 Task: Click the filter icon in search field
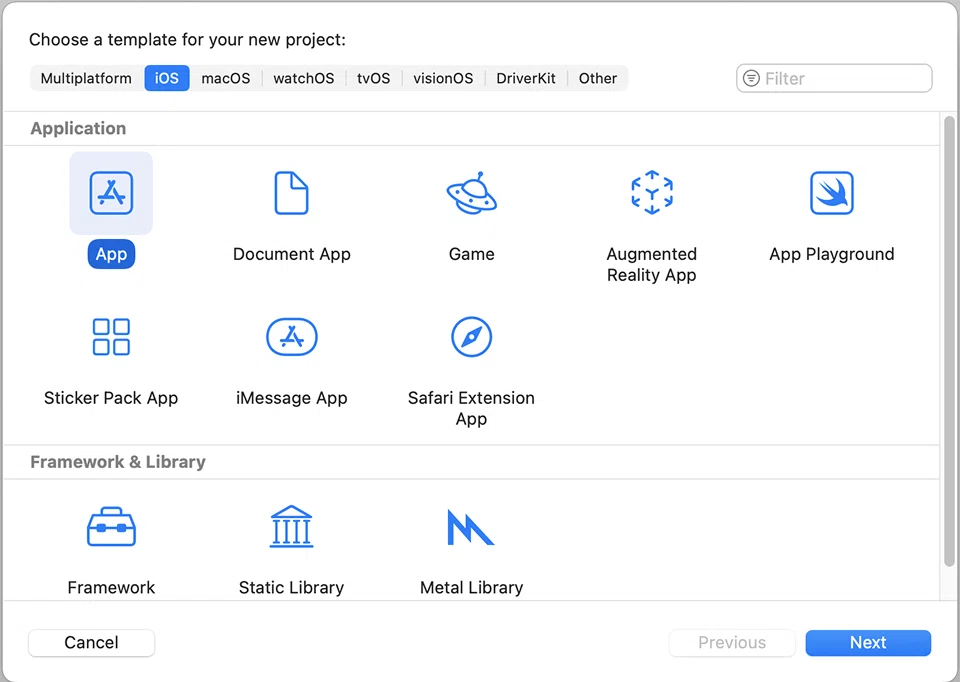pos(751,78)
